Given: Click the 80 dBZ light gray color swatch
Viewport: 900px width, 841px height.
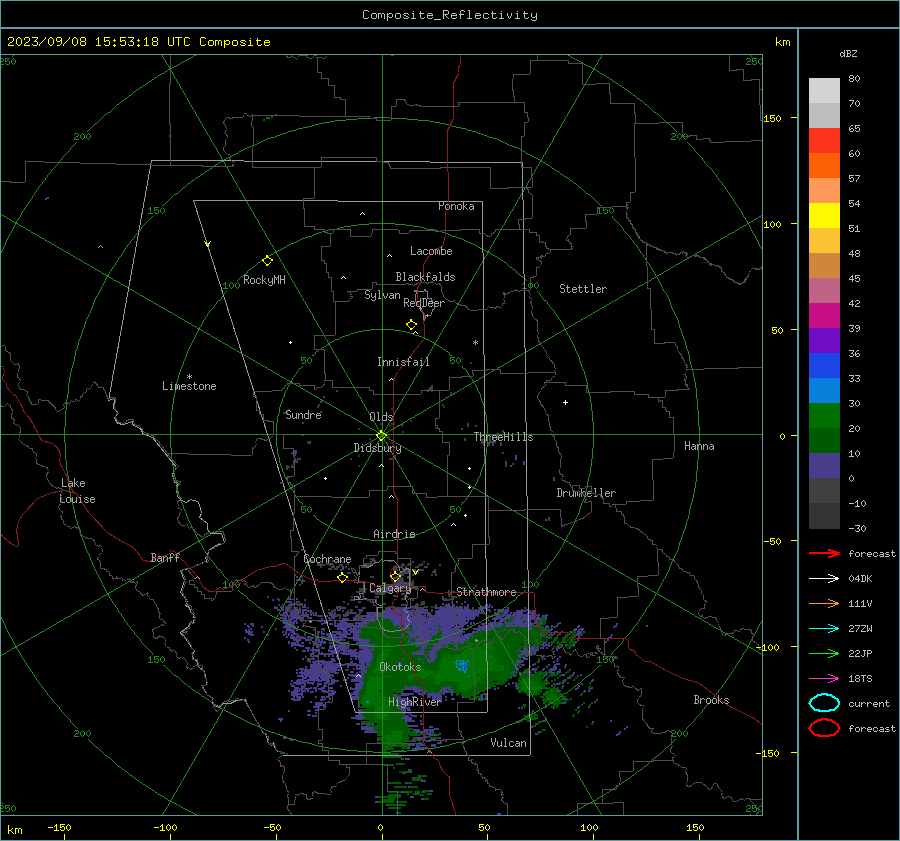Looking at the screenshot, I should [x=824, y=90].
